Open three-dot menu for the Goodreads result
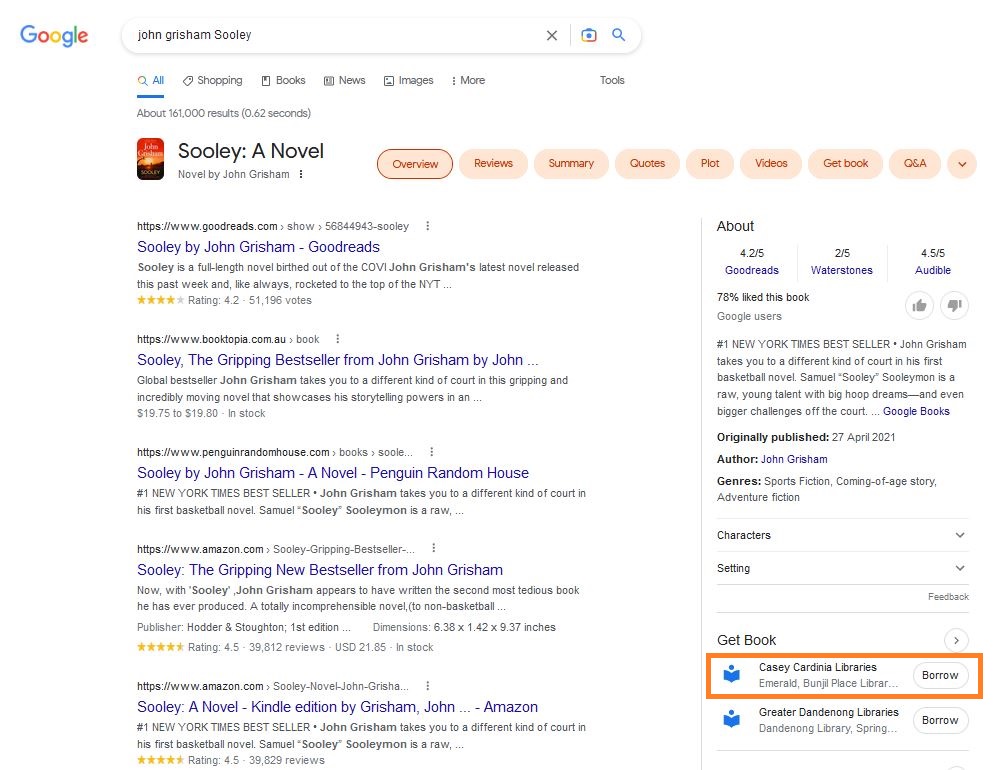This screenshot has width=1003, height=770. tap(428, 226)
